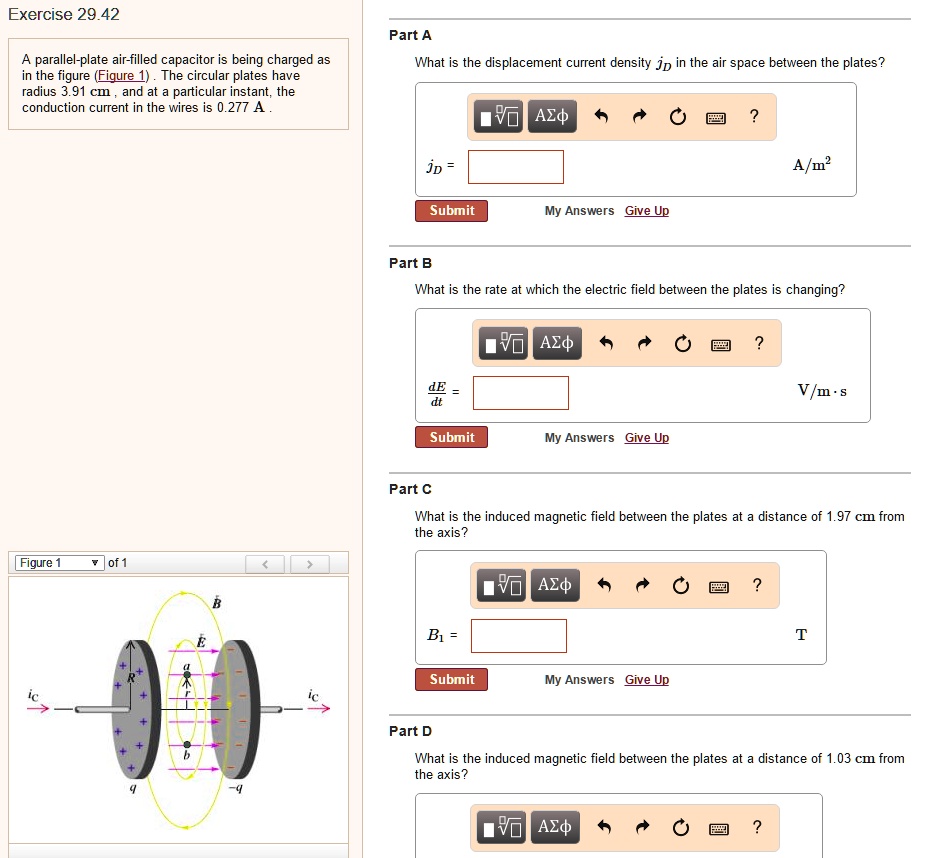Viewport: 925px width, 858px height.
Task: Submit the answer for Part C
Action: (x=451, y=679)
